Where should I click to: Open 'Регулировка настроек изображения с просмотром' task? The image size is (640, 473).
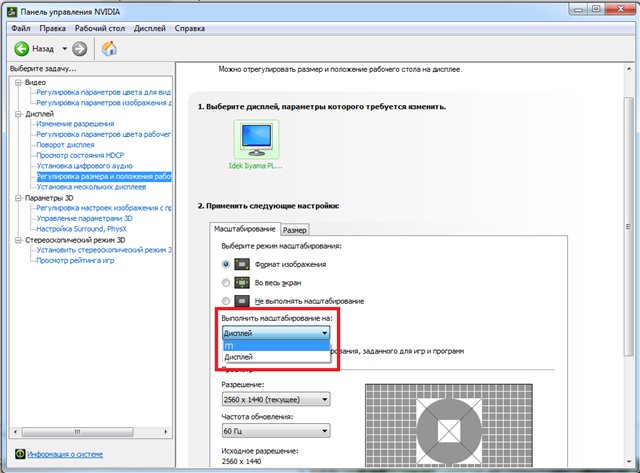point(104,208)
